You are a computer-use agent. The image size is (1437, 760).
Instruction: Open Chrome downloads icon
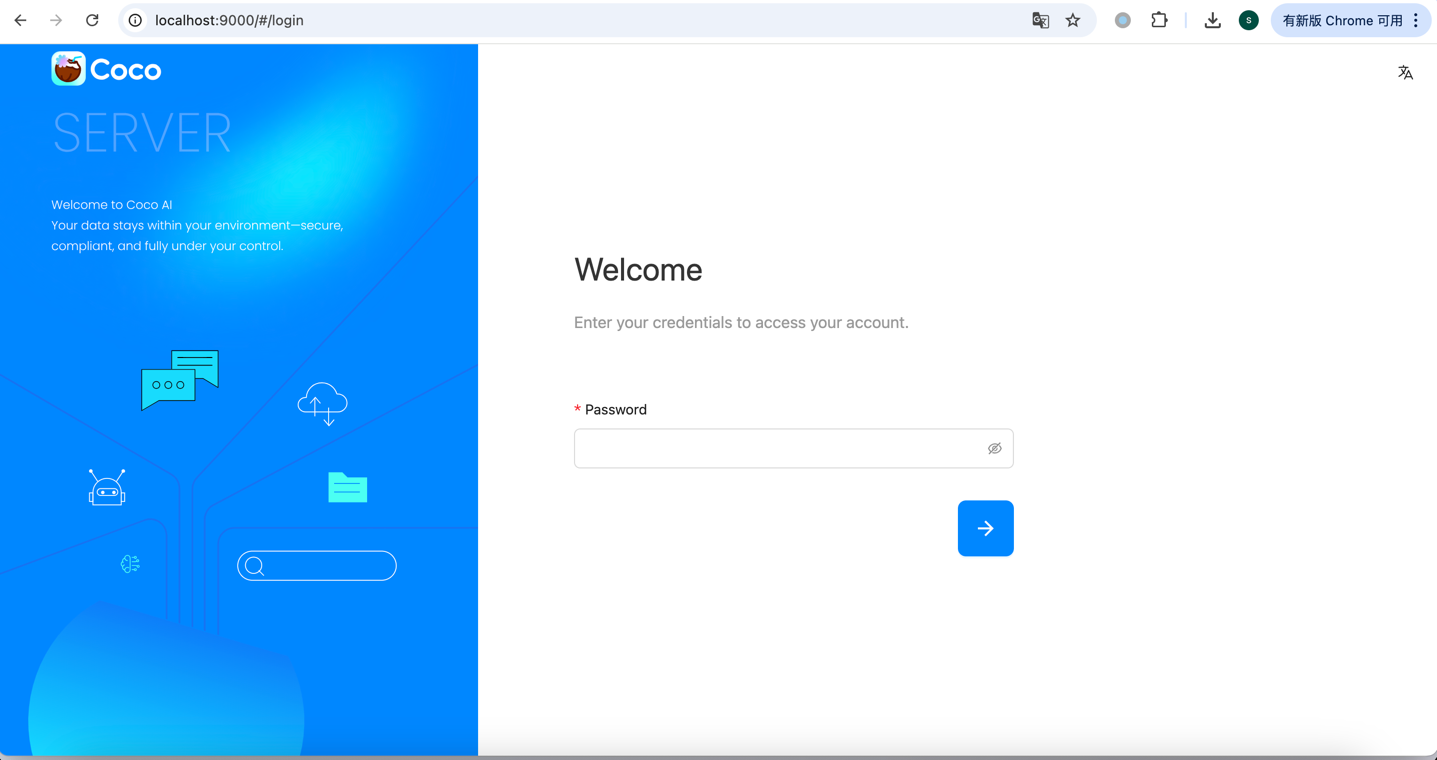(x=1212, y=20)
